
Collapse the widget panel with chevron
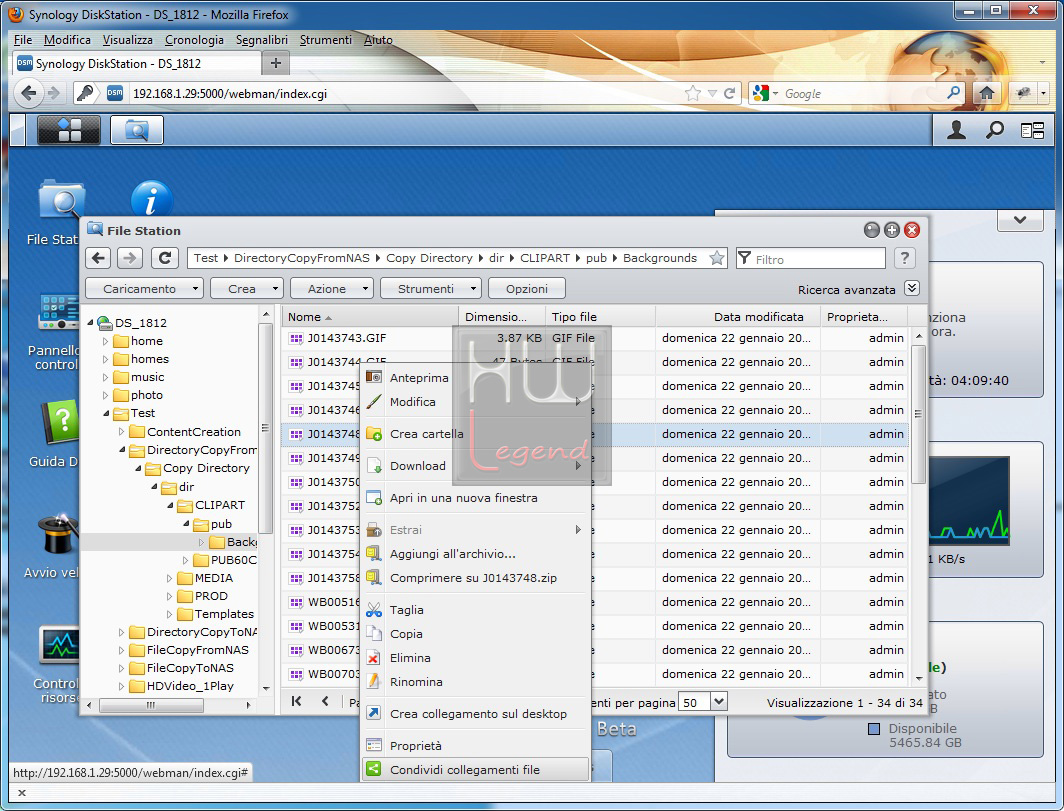[1020, 220]
